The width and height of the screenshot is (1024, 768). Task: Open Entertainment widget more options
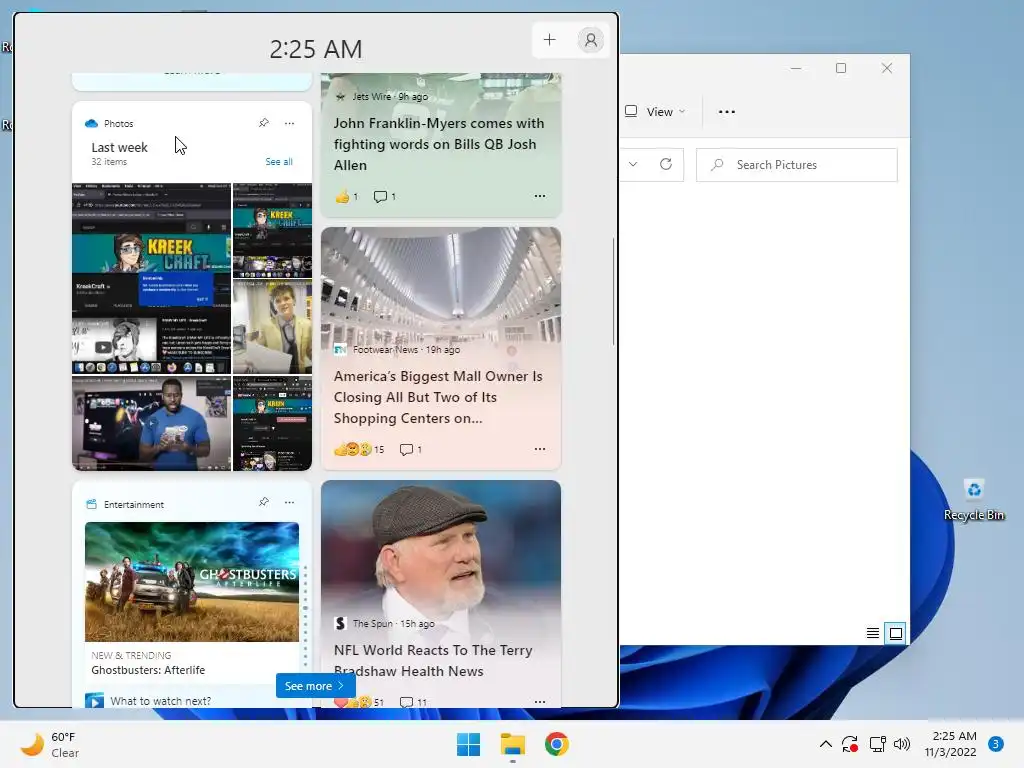pos(289,502)
